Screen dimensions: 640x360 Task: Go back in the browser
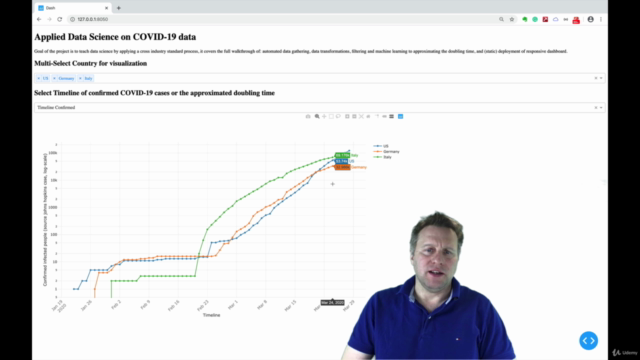39,19
